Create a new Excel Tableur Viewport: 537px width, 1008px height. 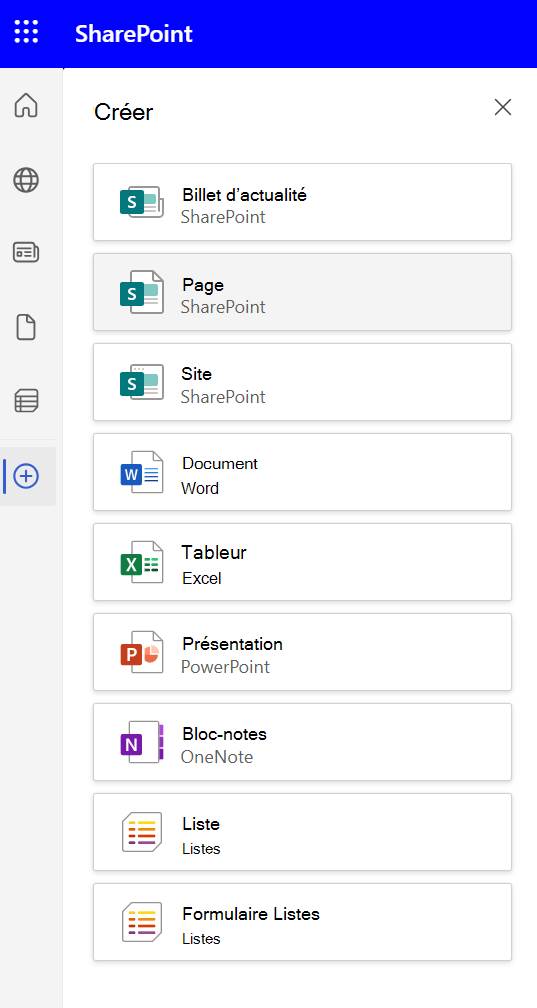tap(302, 562)
